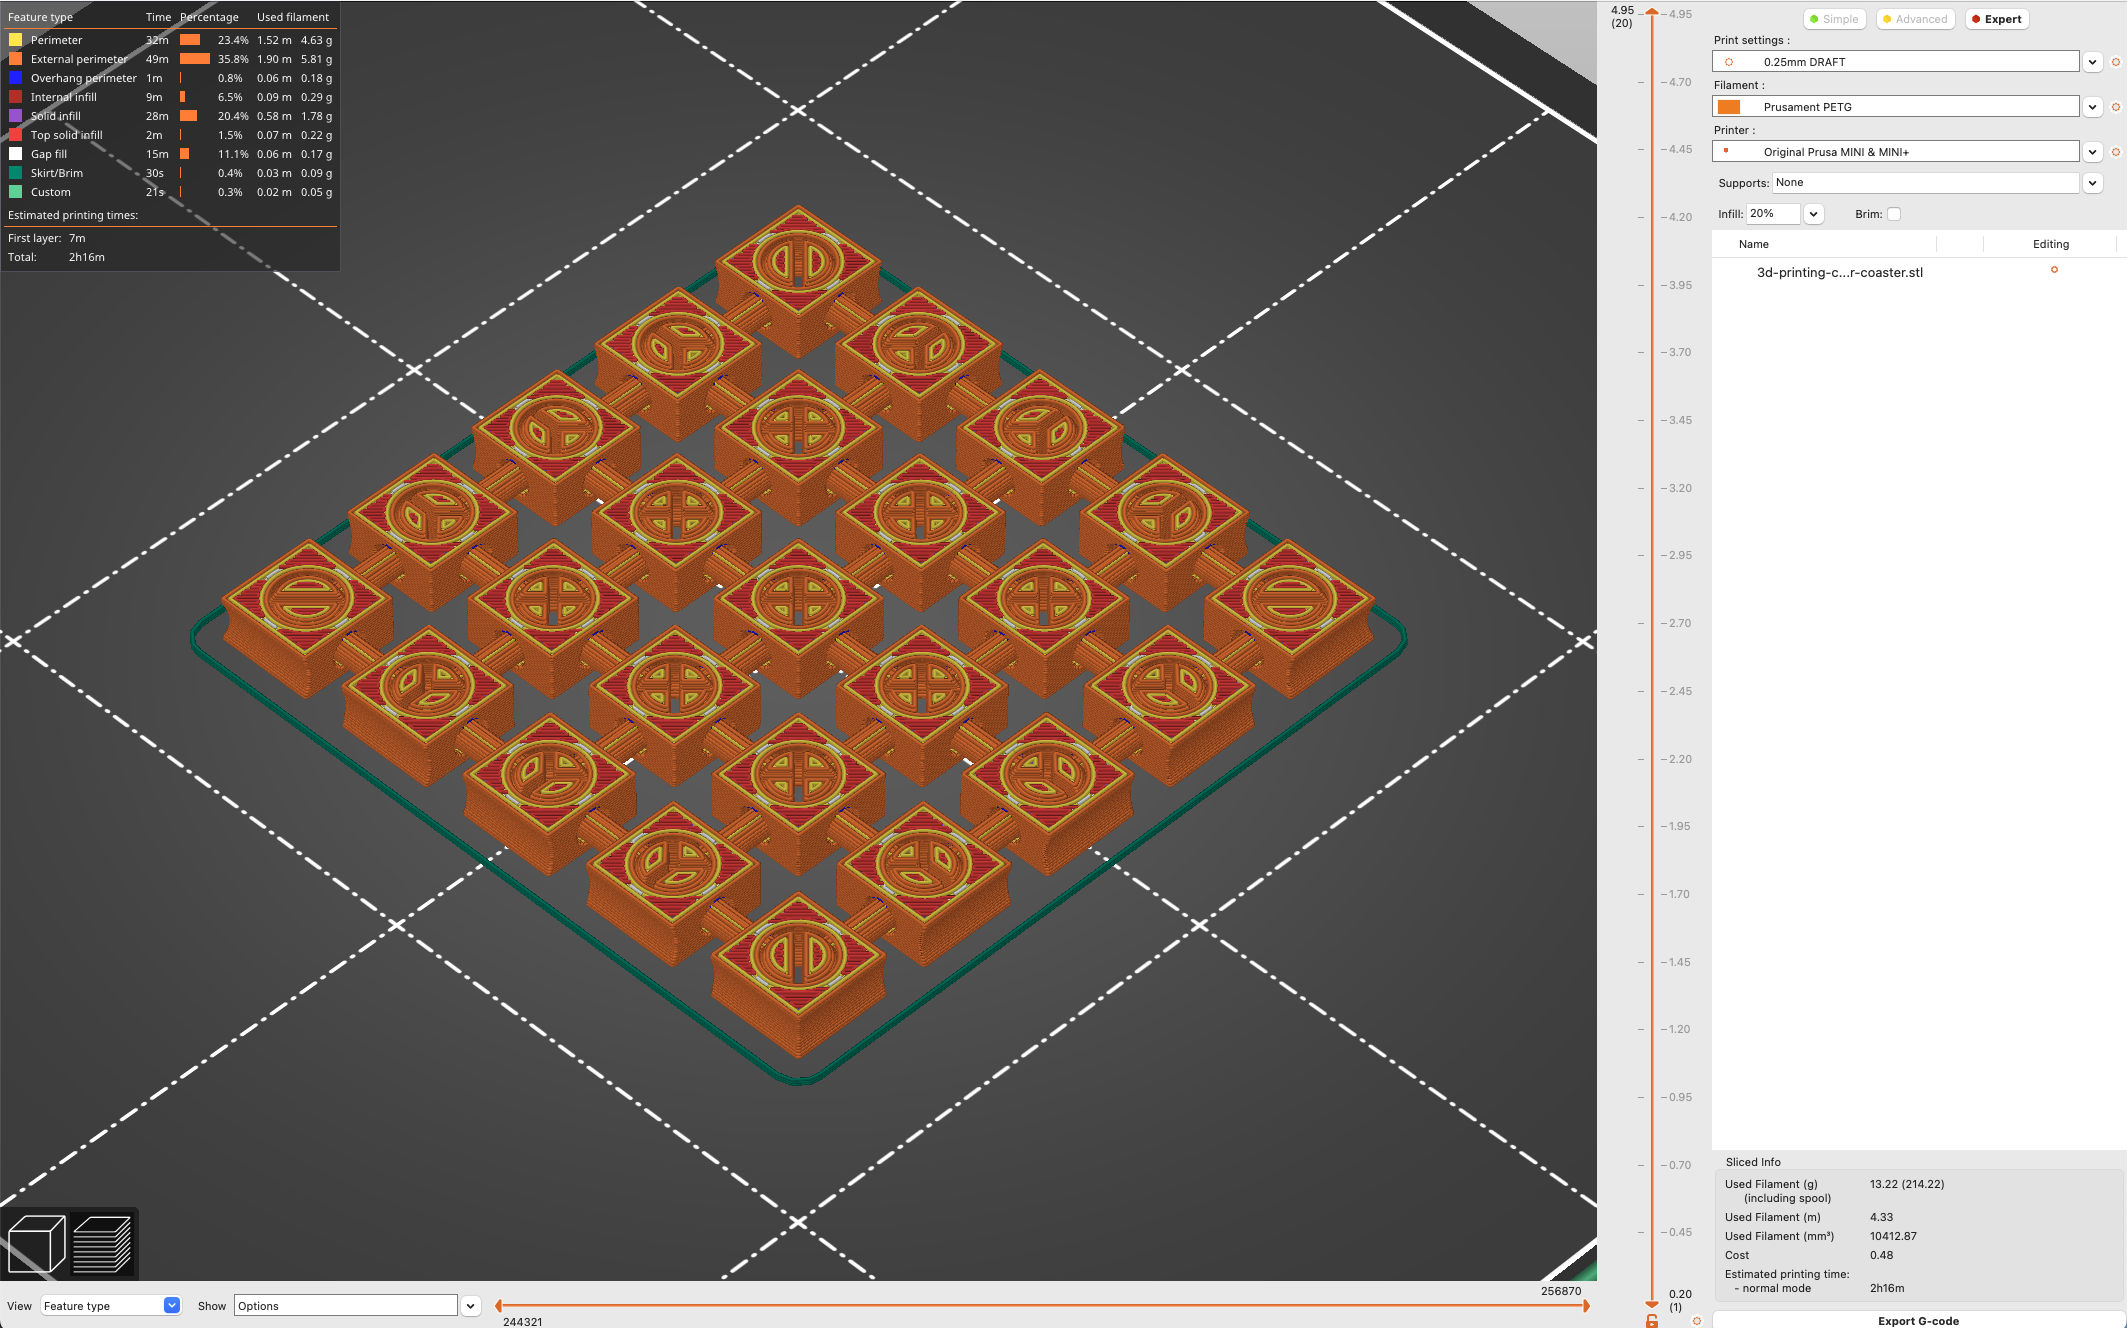Viewport: 2127px width, 1328px height.
Task: Click the editing gear for 3d-printing coaster.stl
Action: click(x=2053, y=271)
